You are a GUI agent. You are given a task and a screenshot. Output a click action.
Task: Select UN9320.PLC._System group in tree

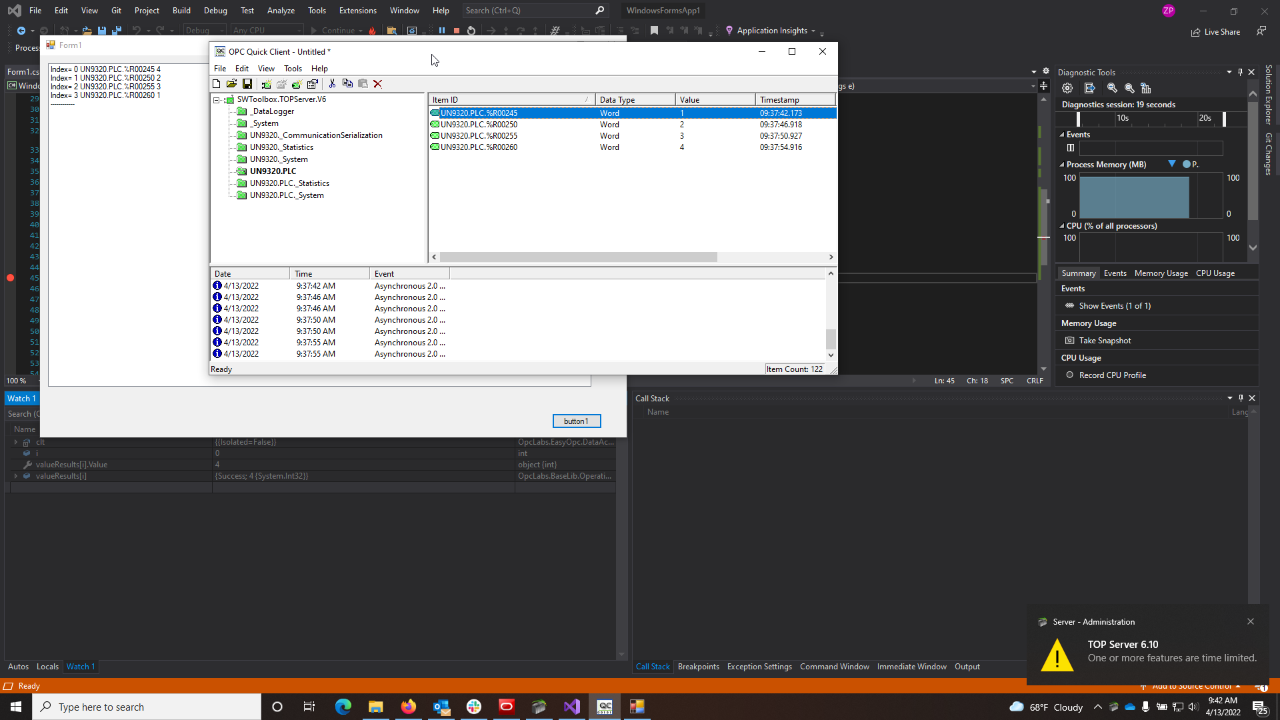point(286,195)
